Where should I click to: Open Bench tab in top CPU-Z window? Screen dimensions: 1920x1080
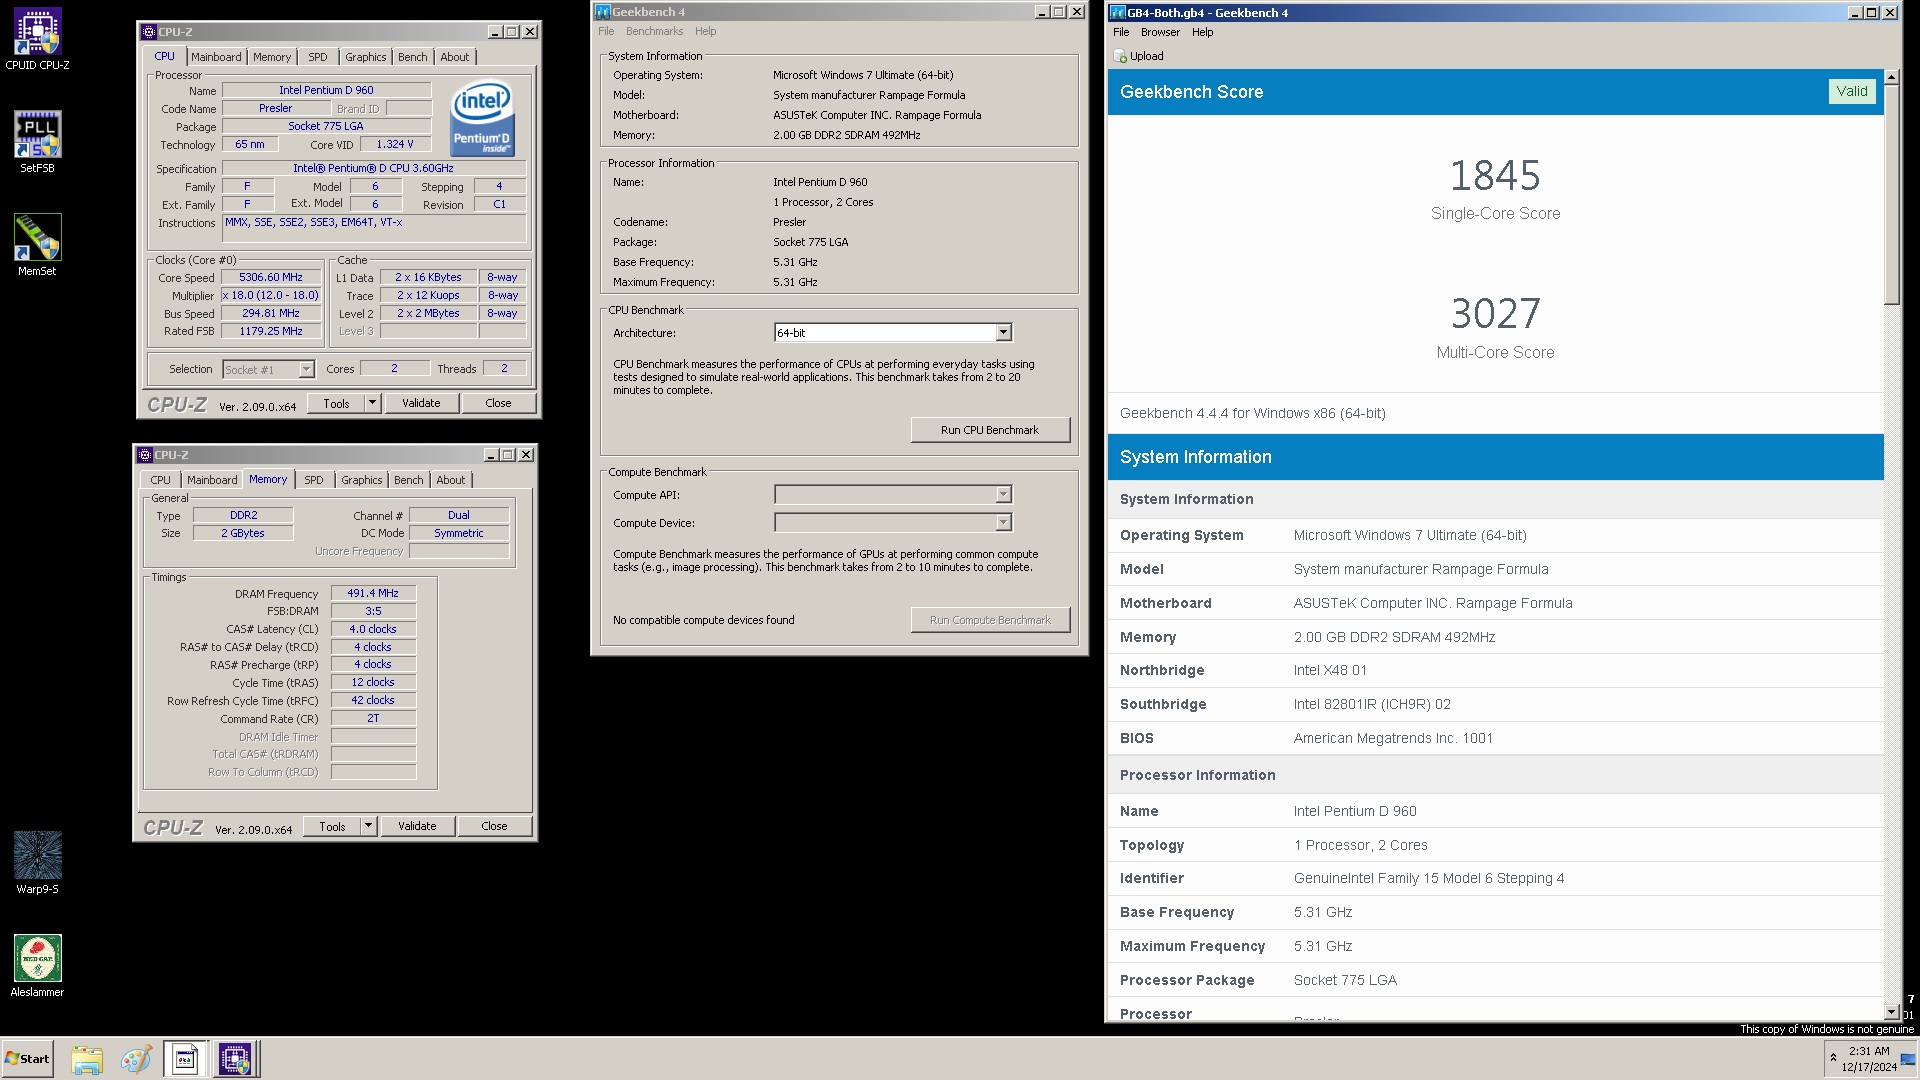point(412,57)
